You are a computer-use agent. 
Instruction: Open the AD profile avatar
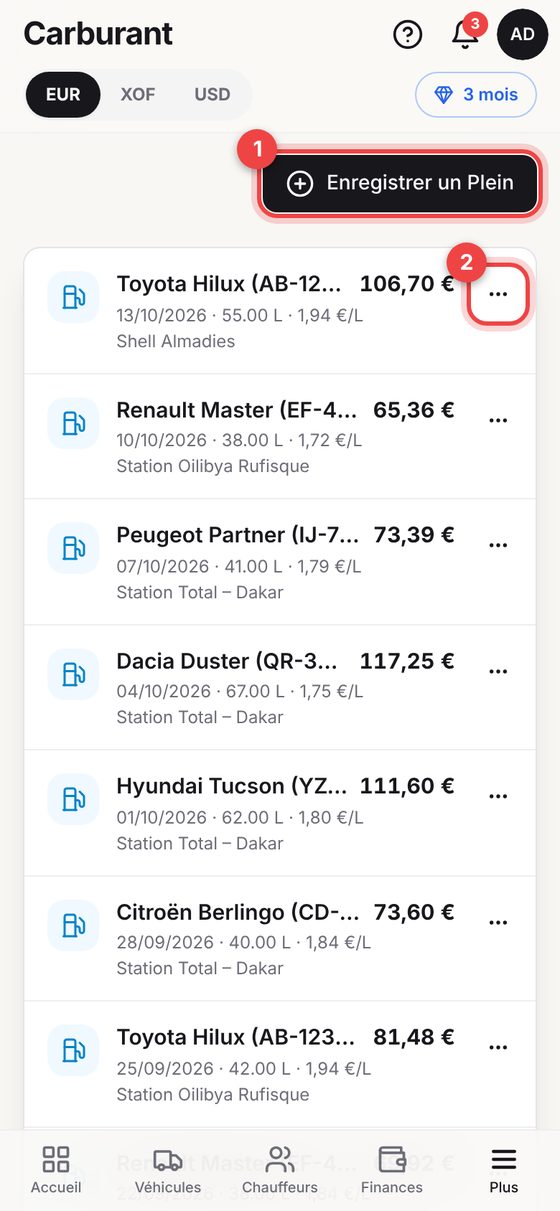tap(522, 34)
